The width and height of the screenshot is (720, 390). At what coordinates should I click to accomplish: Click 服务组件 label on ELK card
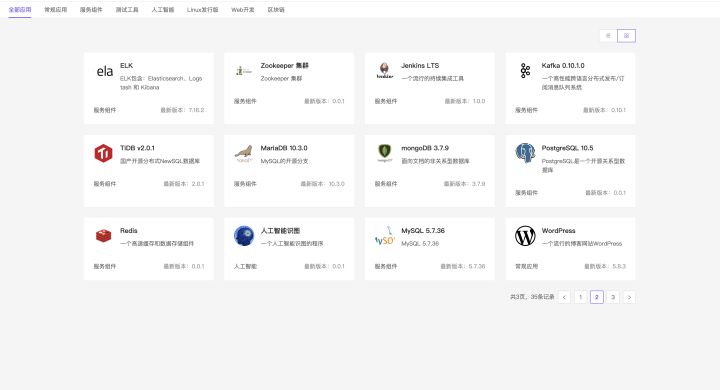click(x=105, y=110)
